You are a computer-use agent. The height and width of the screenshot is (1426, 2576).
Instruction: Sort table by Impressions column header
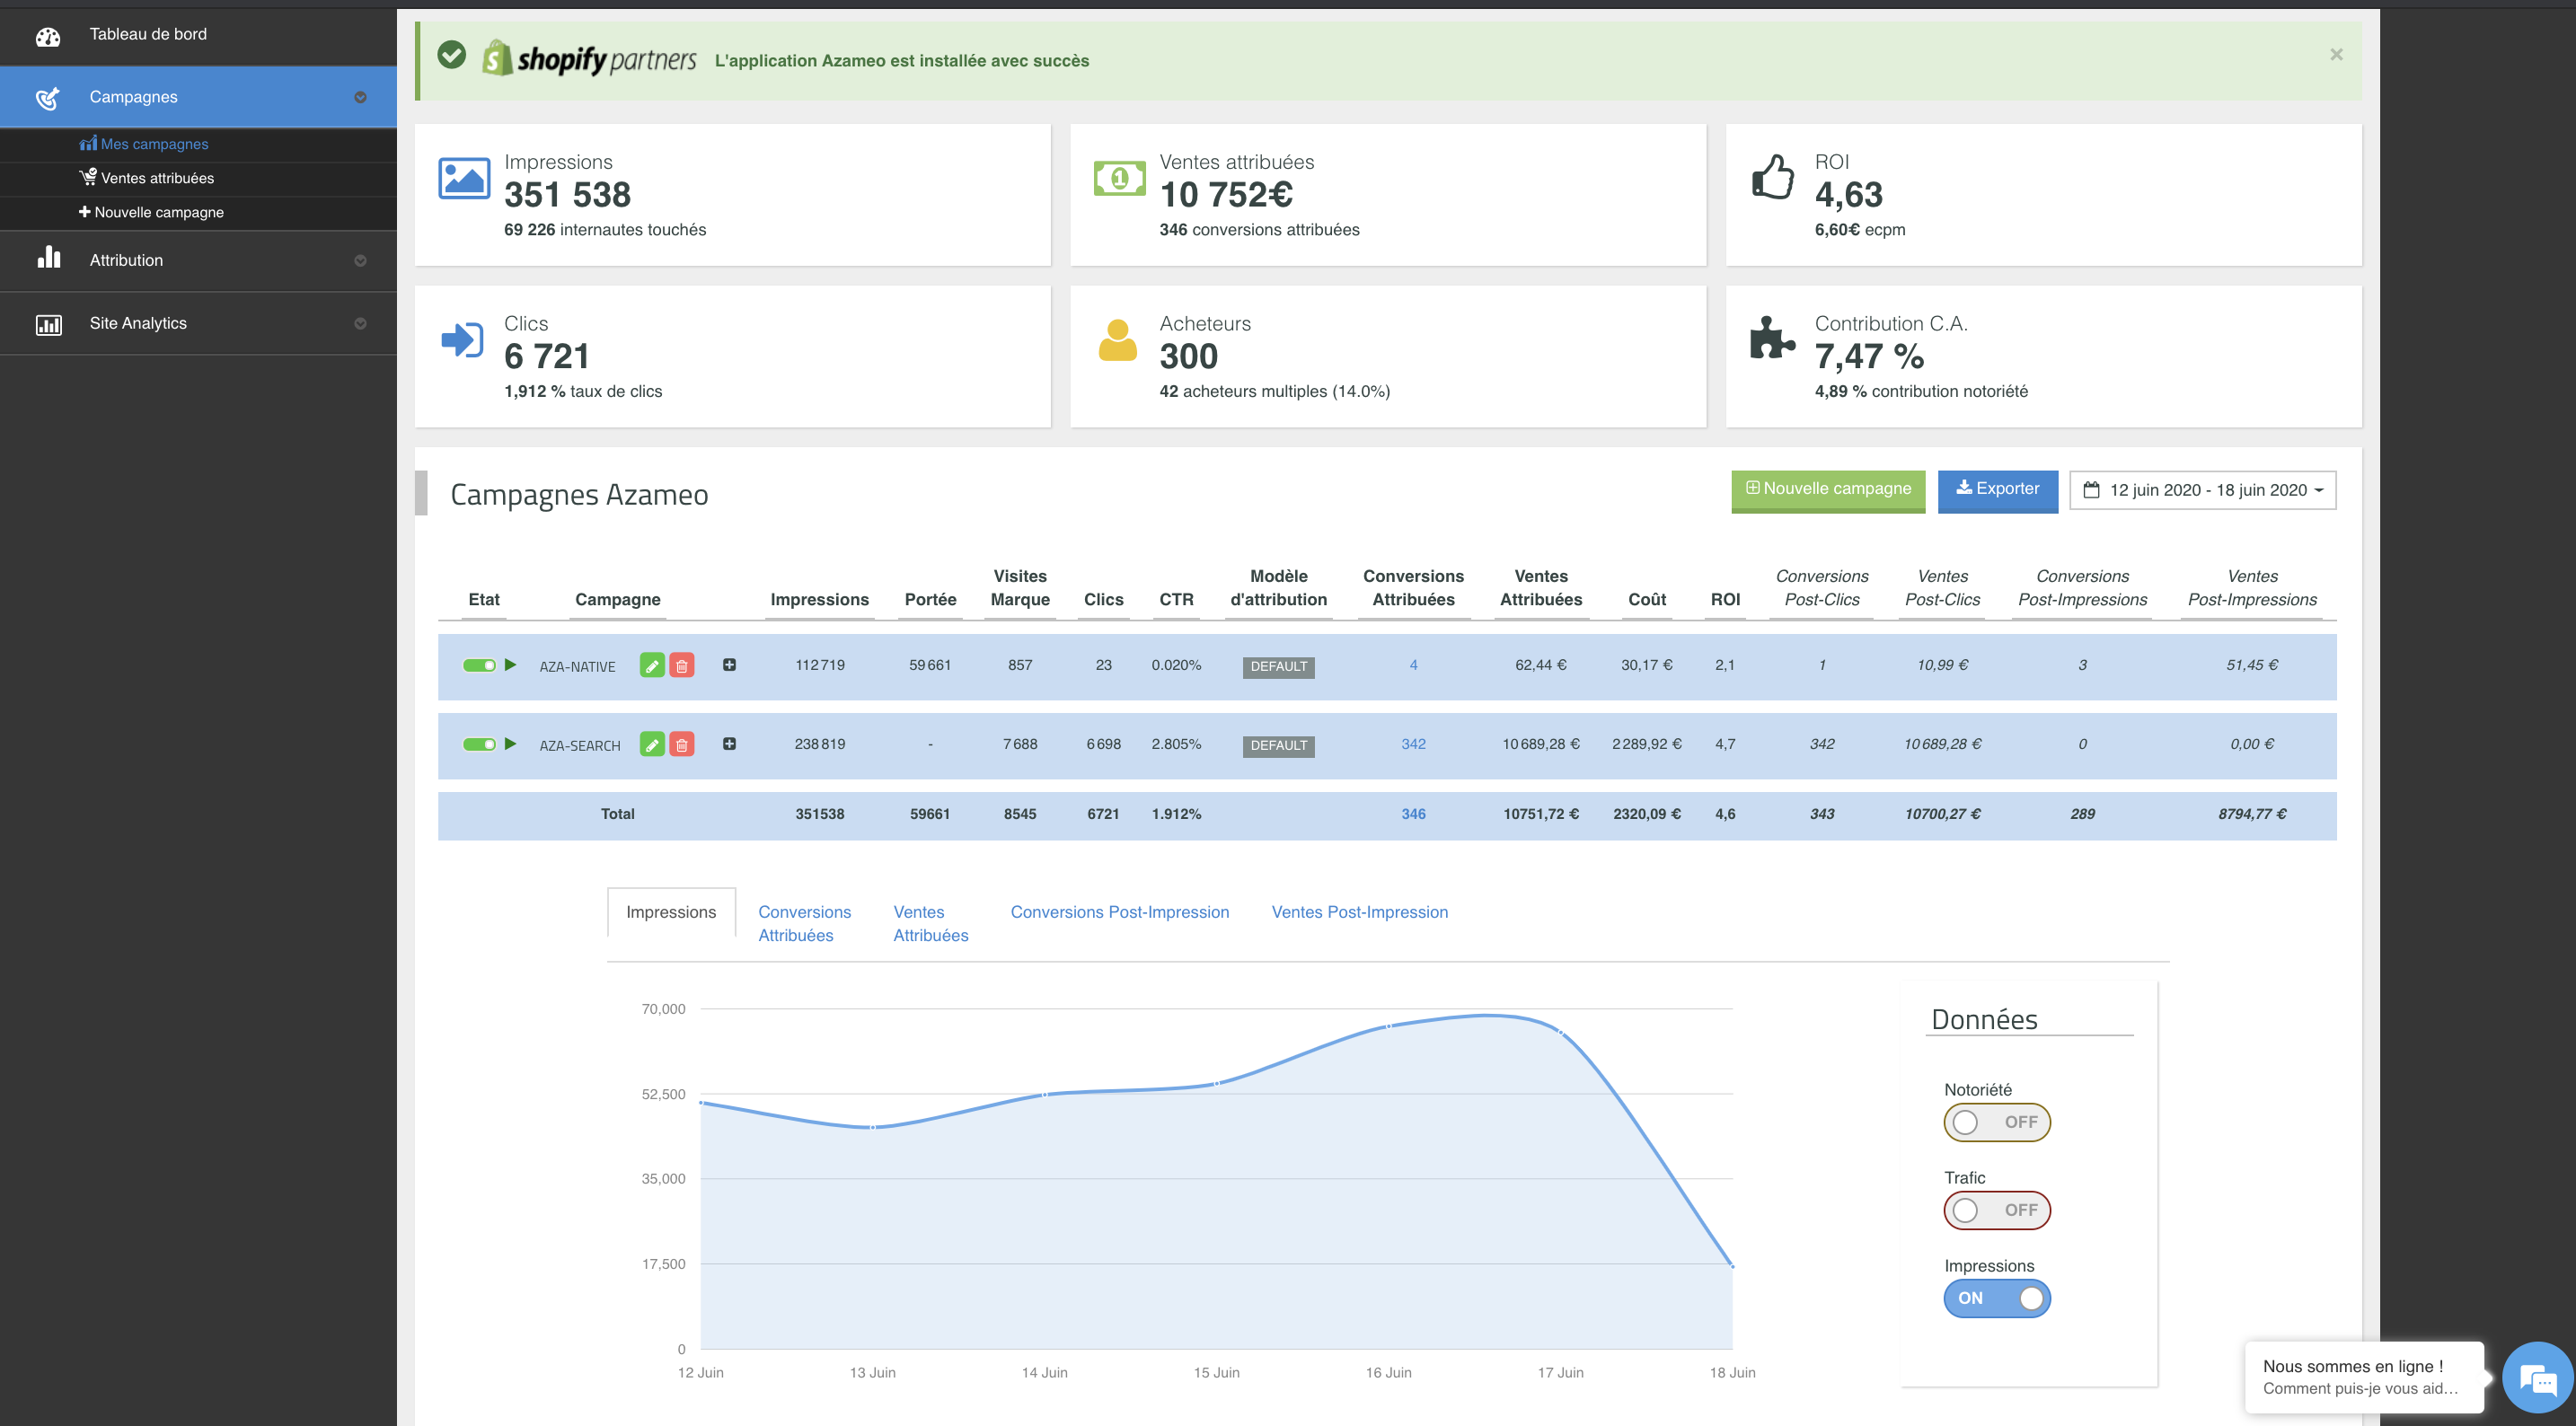(819, 599)
